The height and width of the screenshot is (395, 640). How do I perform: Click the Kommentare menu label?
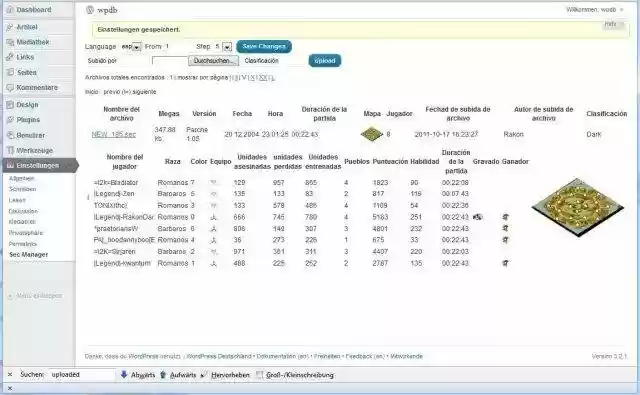pos(37,87)
